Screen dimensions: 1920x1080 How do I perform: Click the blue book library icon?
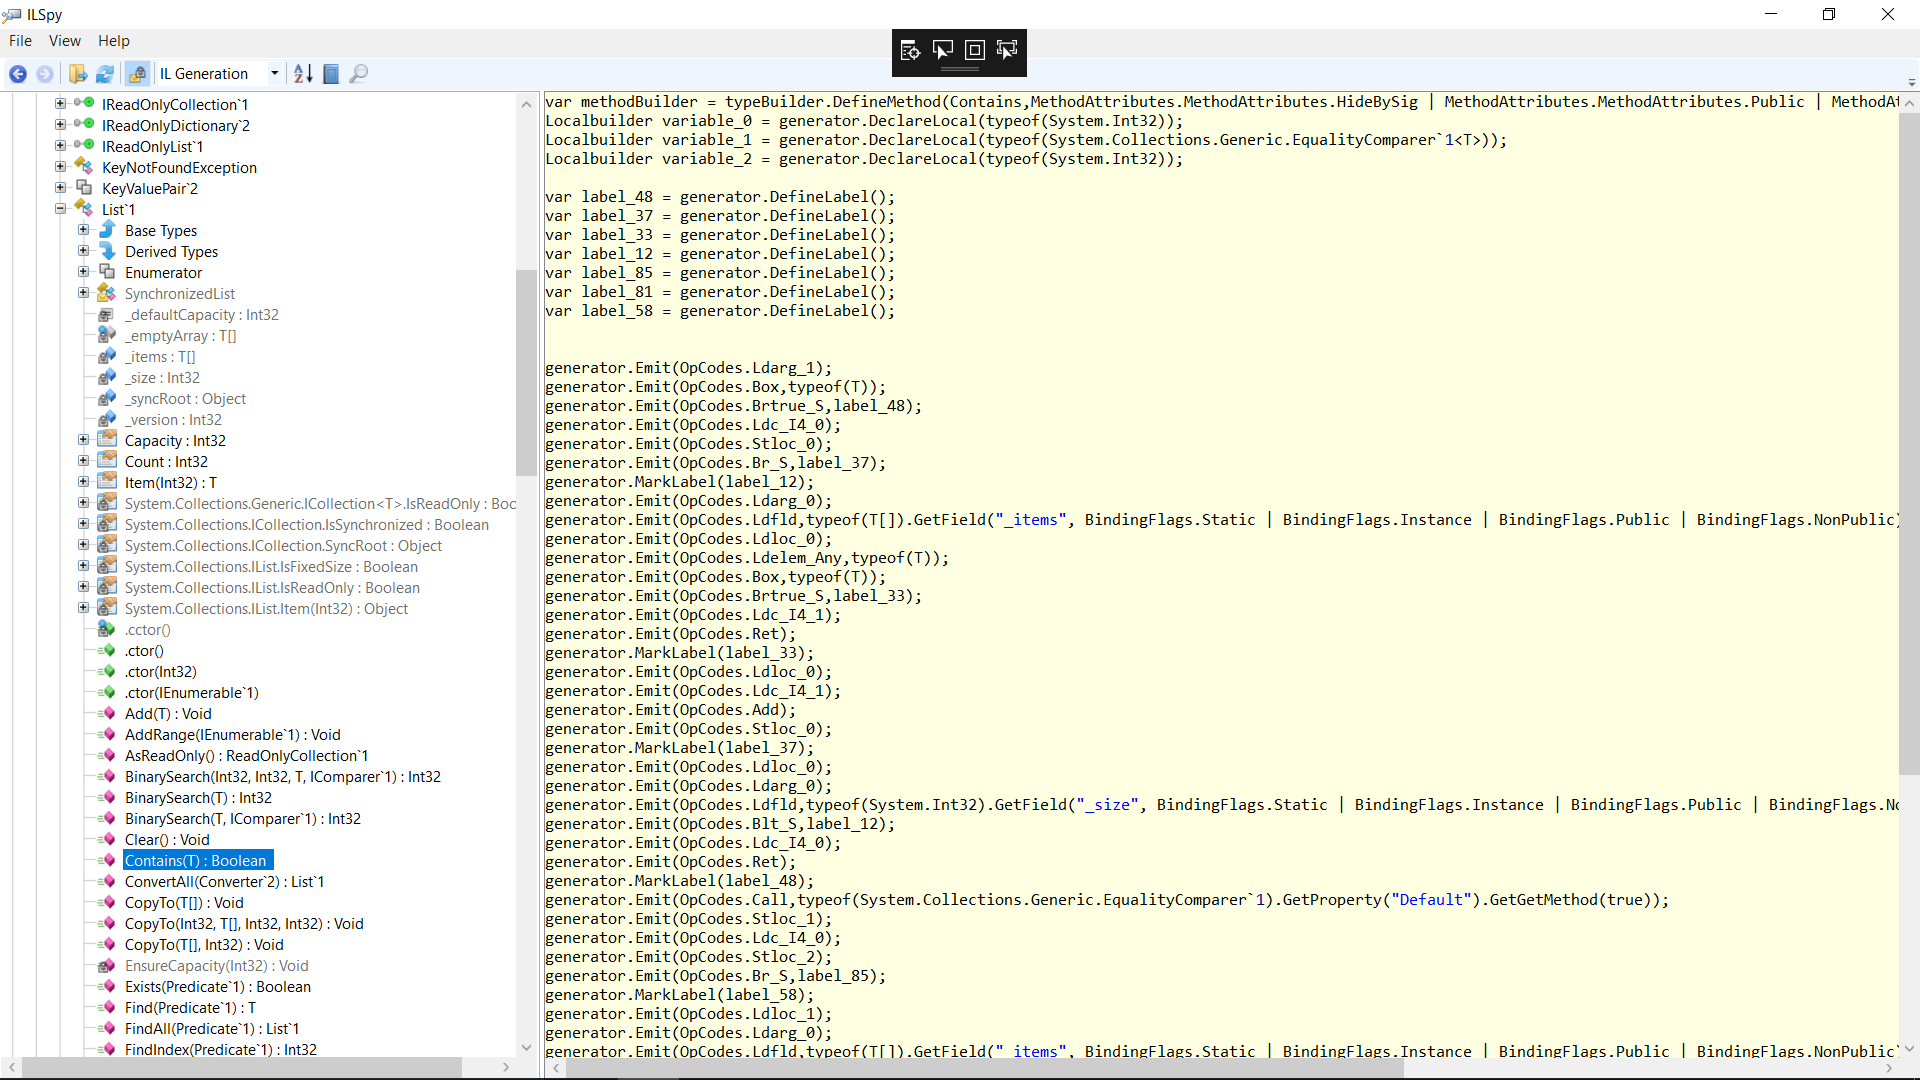pyautogui.click(x=331, y=74)
